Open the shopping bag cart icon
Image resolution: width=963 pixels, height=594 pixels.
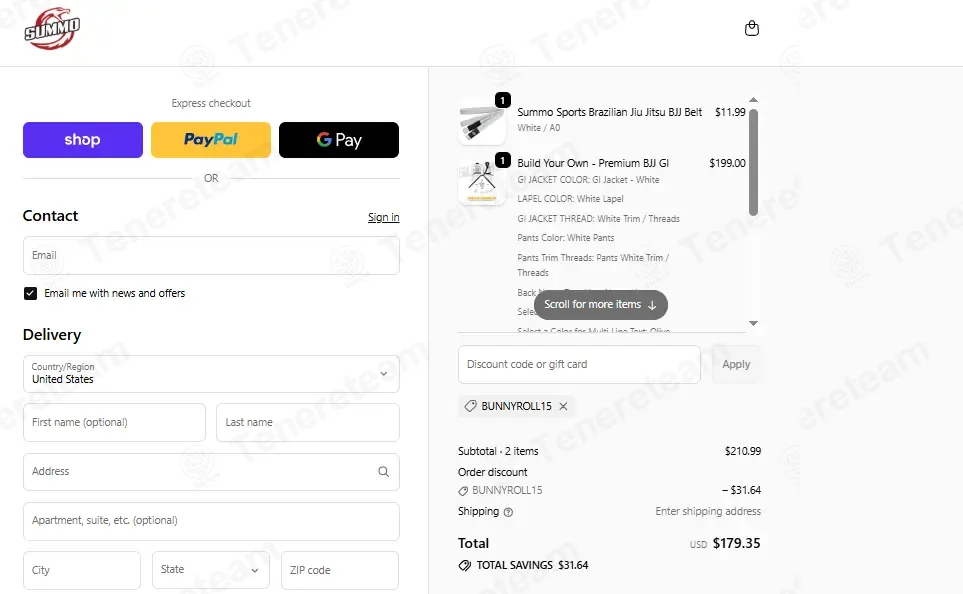tap(752, 28)
